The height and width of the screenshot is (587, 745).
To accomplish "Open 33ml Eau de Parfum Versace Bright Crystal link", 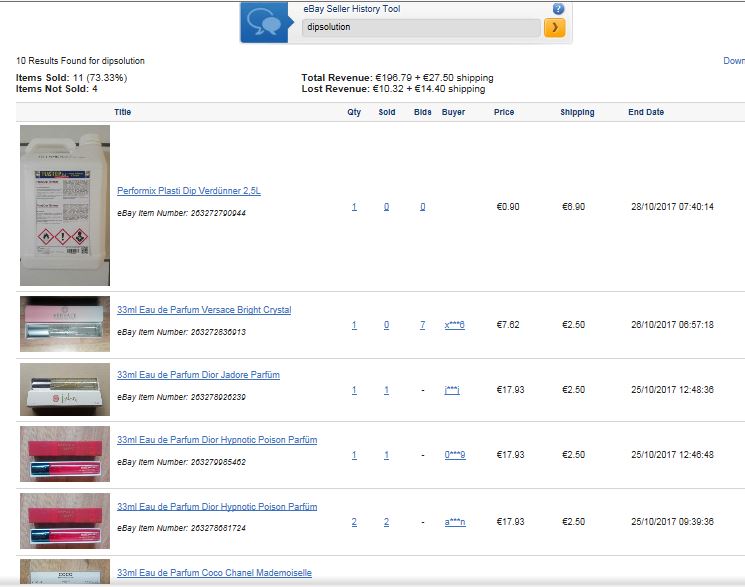I will pos(204,309).
